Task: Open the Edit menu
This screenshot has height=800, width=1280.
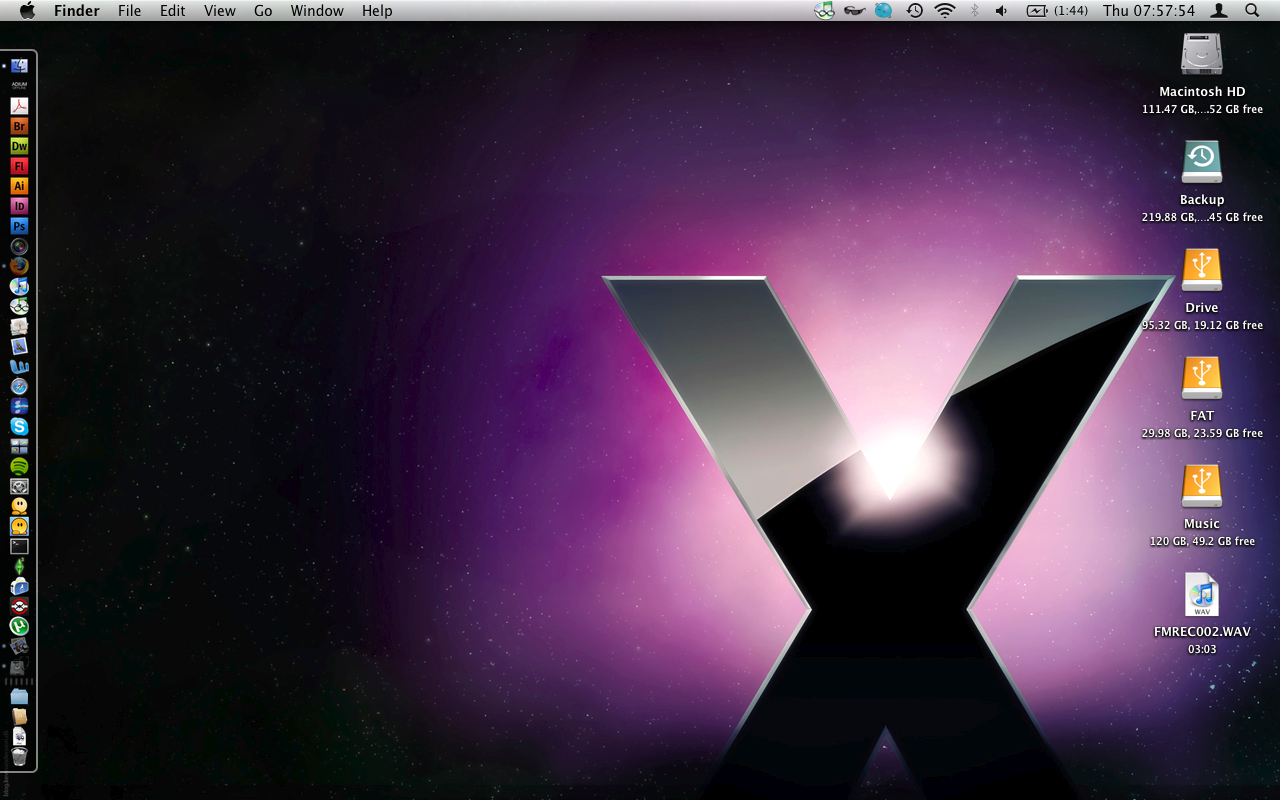Action: click(x=173, y=11)
